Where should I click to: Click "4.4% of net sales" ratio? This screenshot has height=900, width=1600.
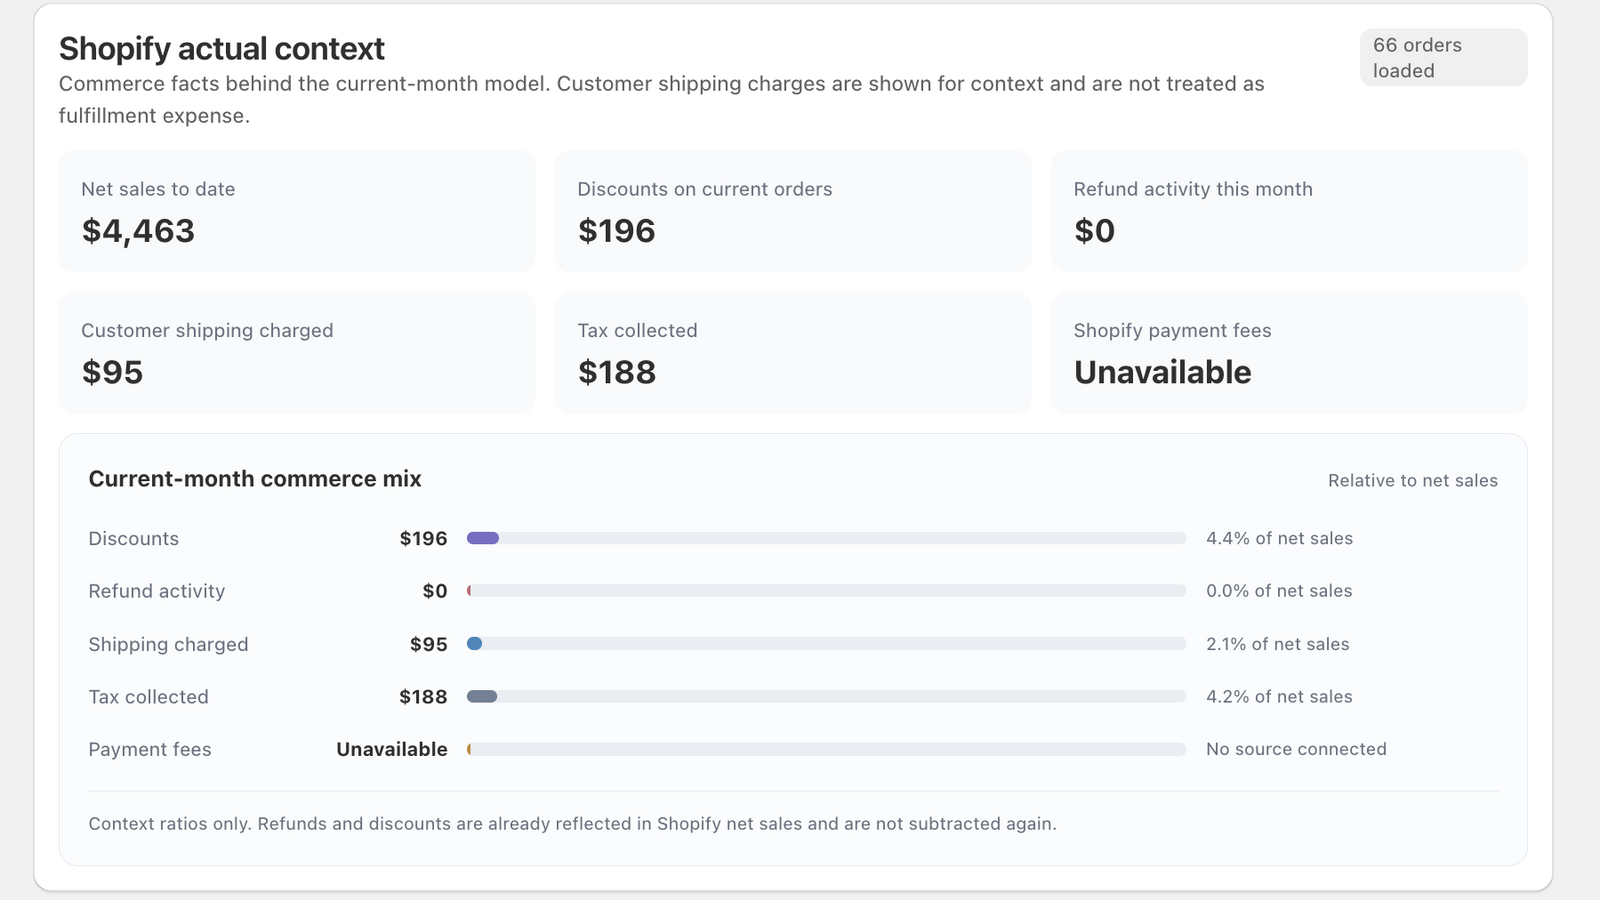[1279, 538]
